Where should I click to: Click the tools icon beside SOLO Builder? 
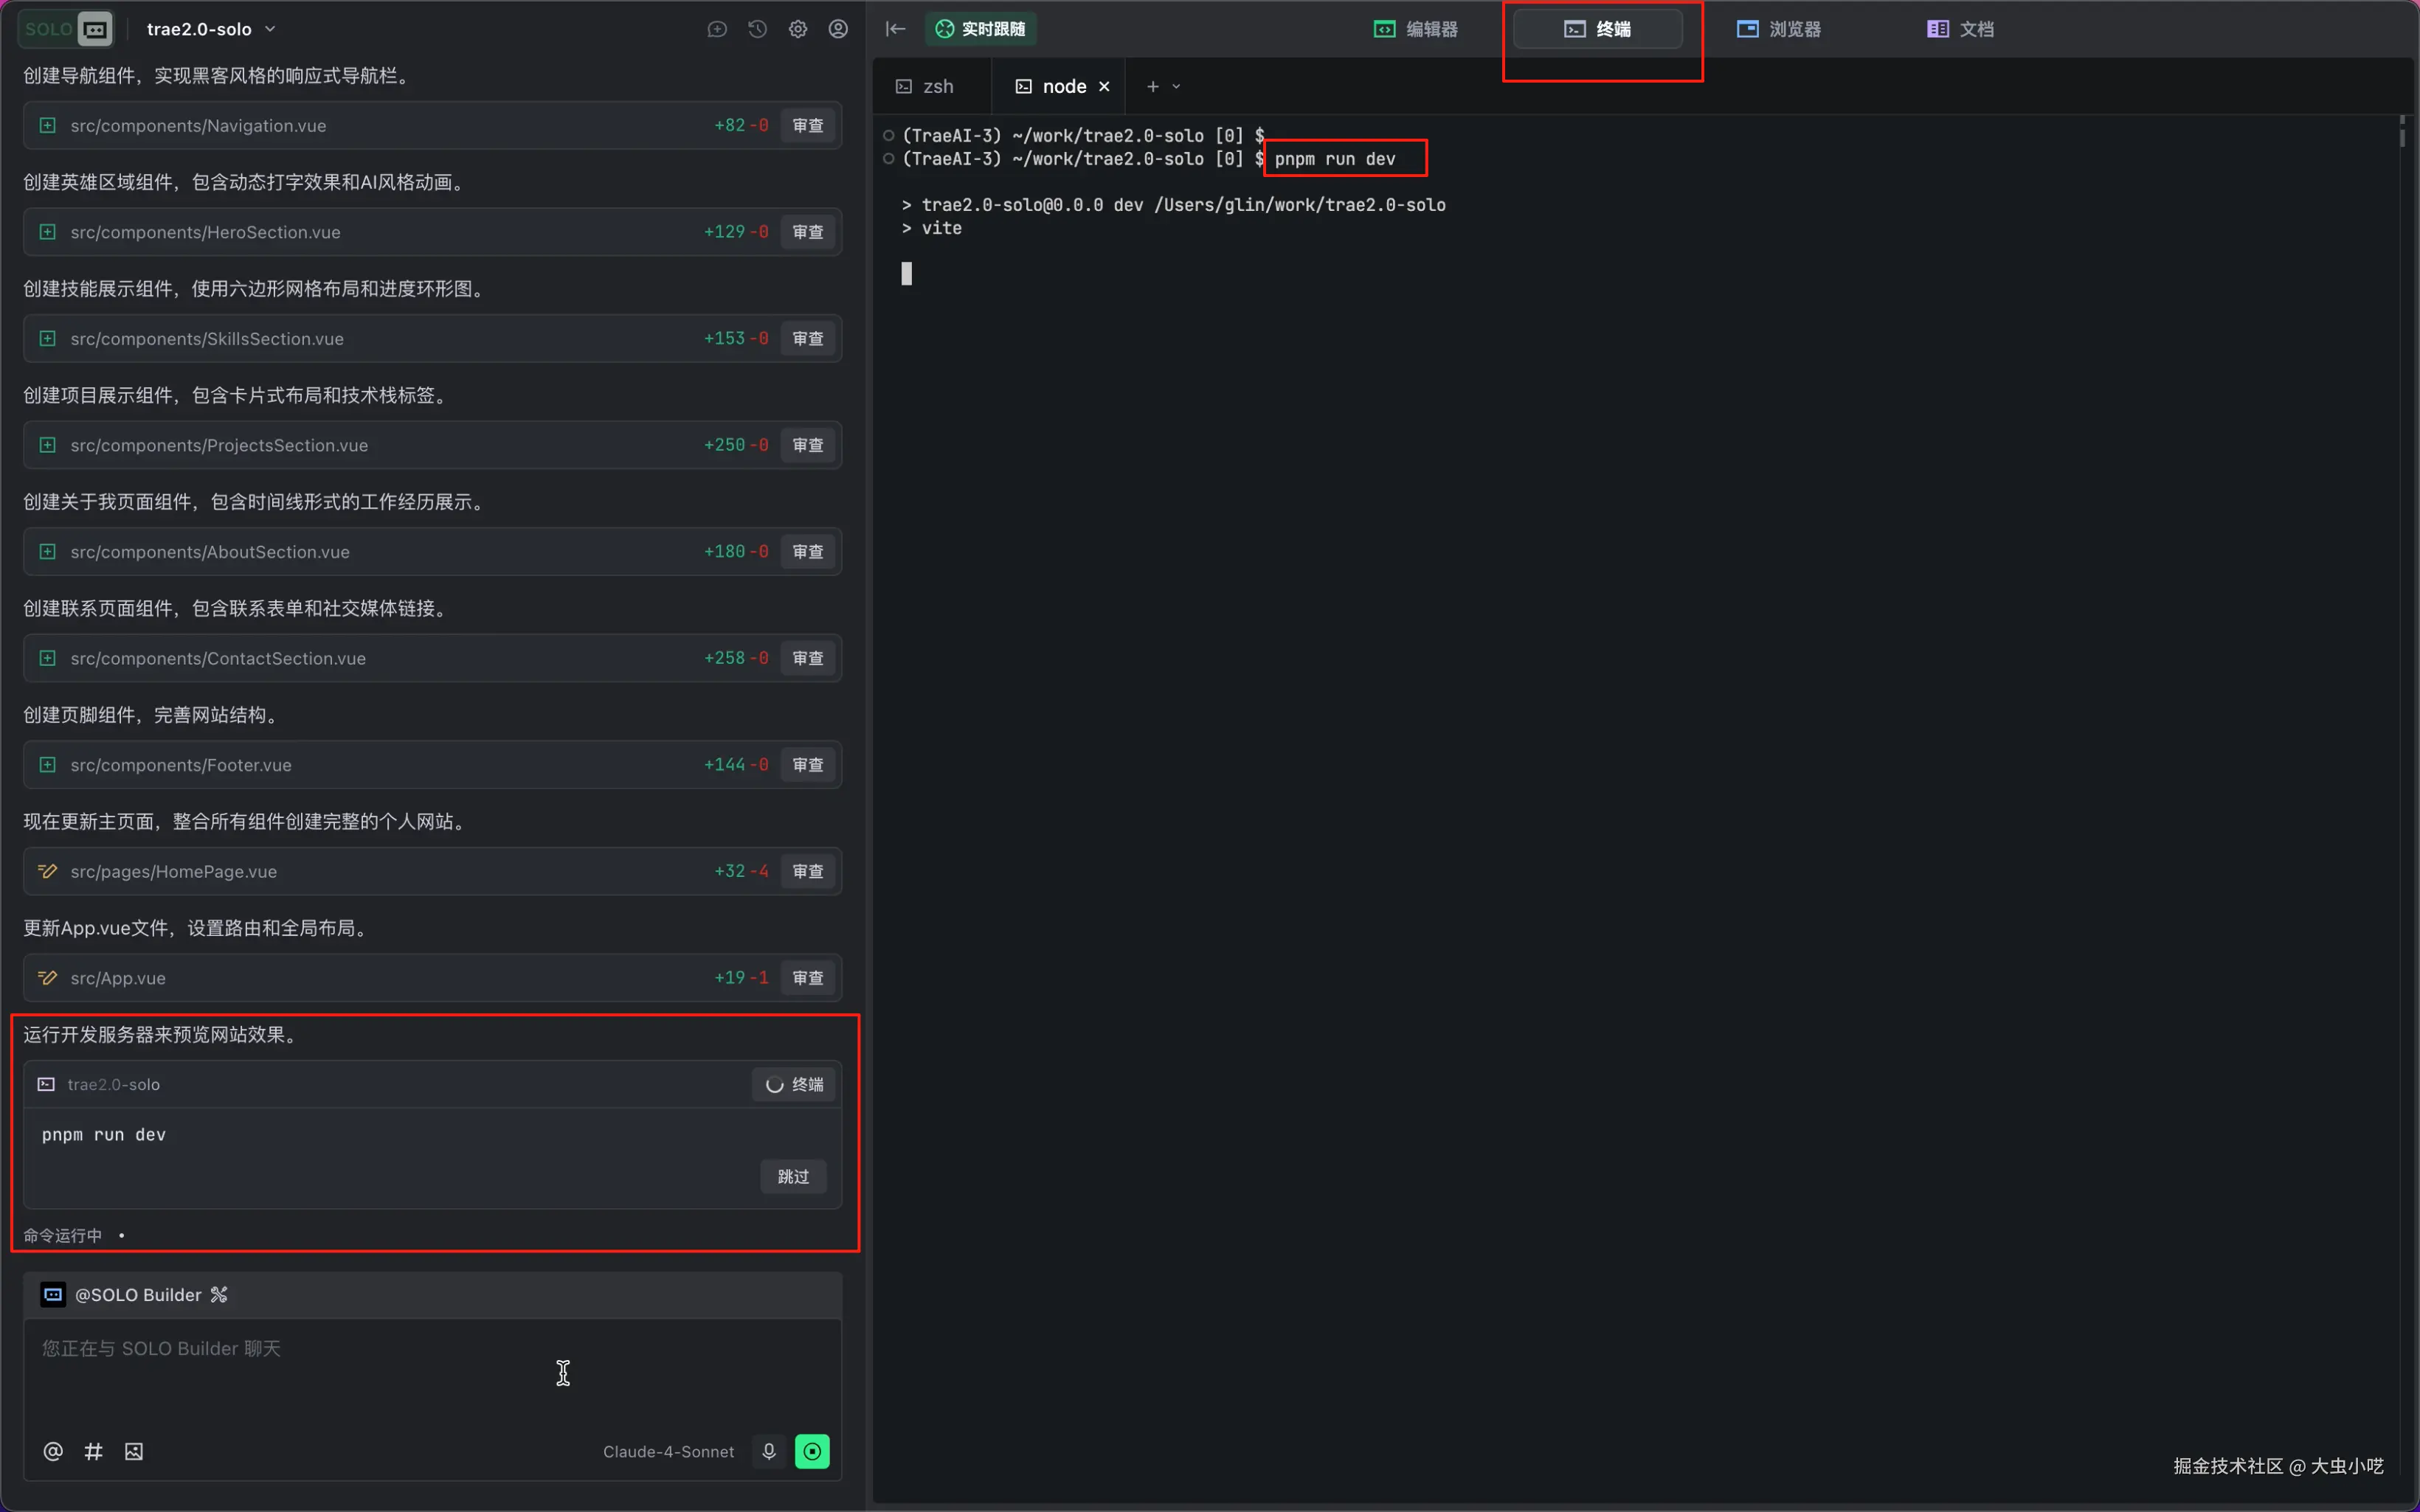219,1295
